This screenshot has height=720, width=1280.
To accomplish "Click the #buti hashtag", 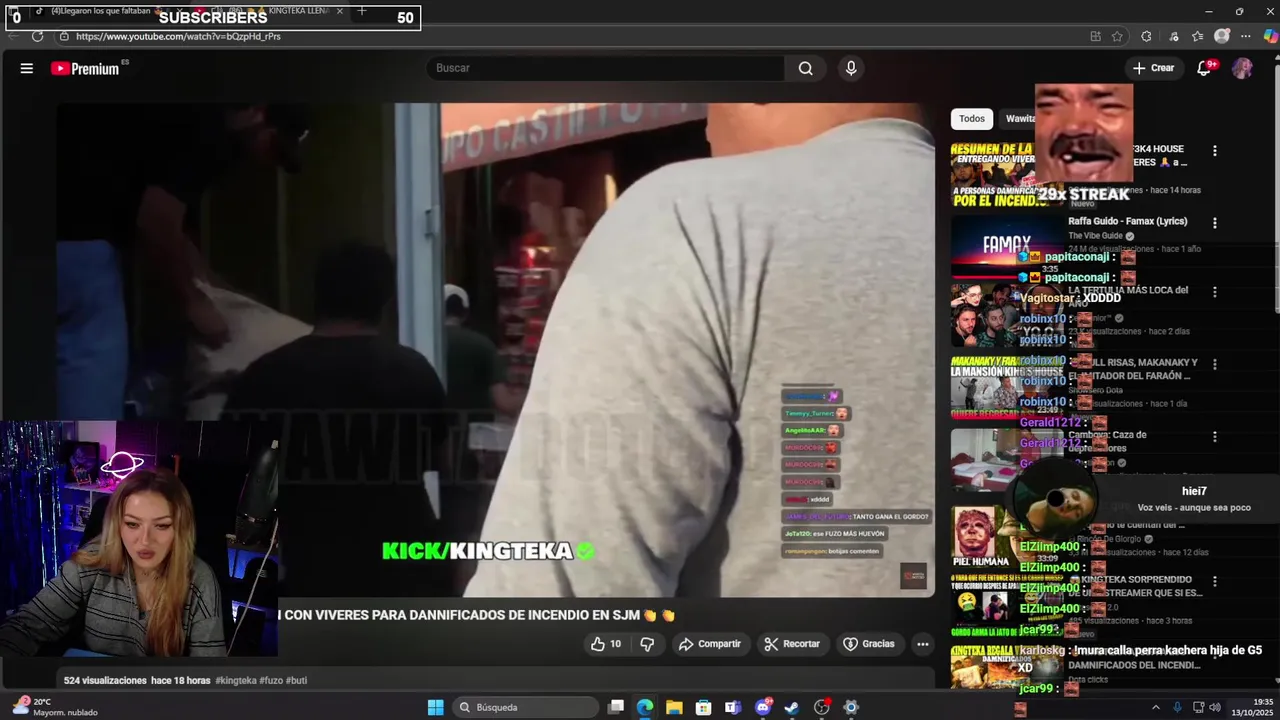I will 296,680.
